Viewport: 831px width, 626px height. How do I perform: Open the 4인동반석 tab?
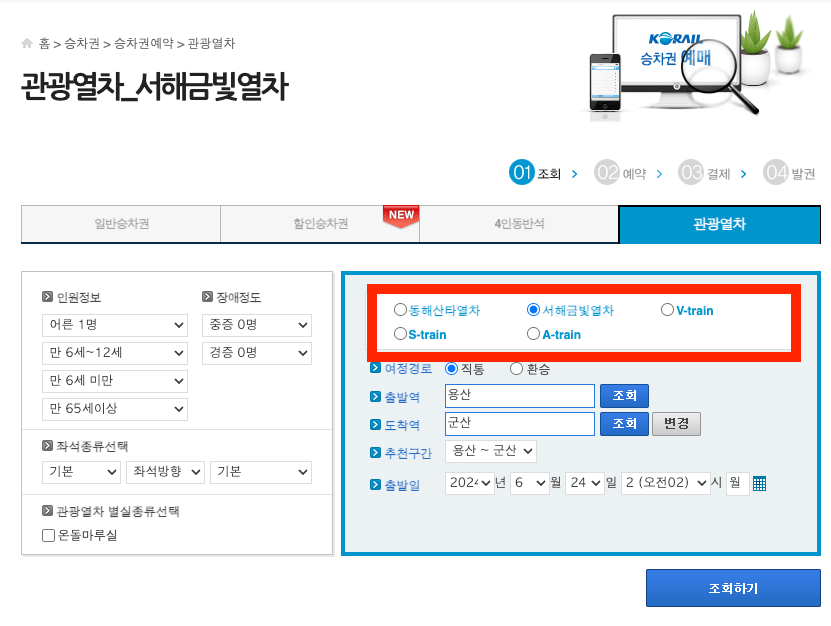(519, 224)
